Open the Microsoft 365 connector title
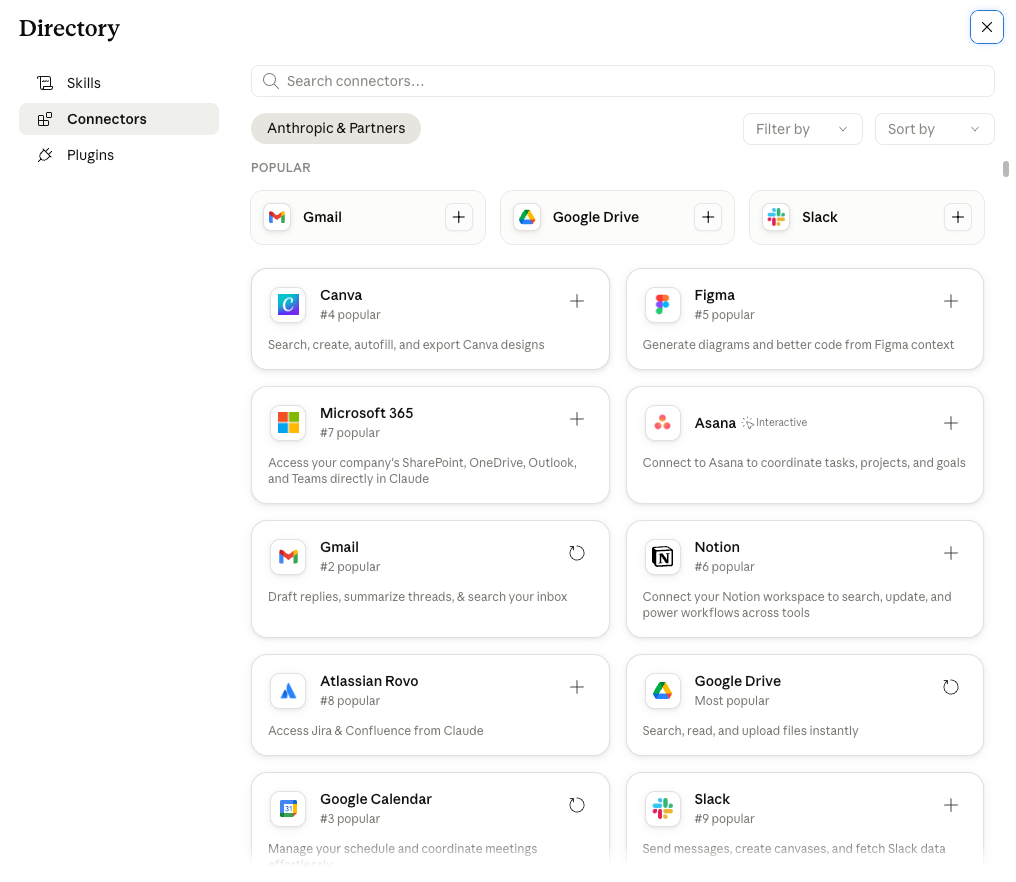Screen dimensions: 1016x882 coord(366,413)
